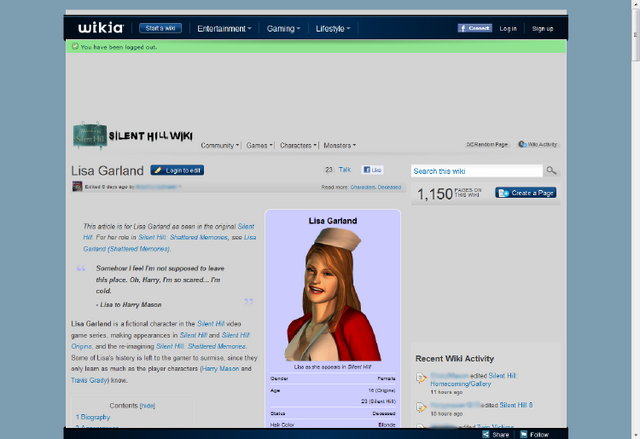
Task: Click the Lisa Garland nurse image
Action: click(x=333, y=294)
